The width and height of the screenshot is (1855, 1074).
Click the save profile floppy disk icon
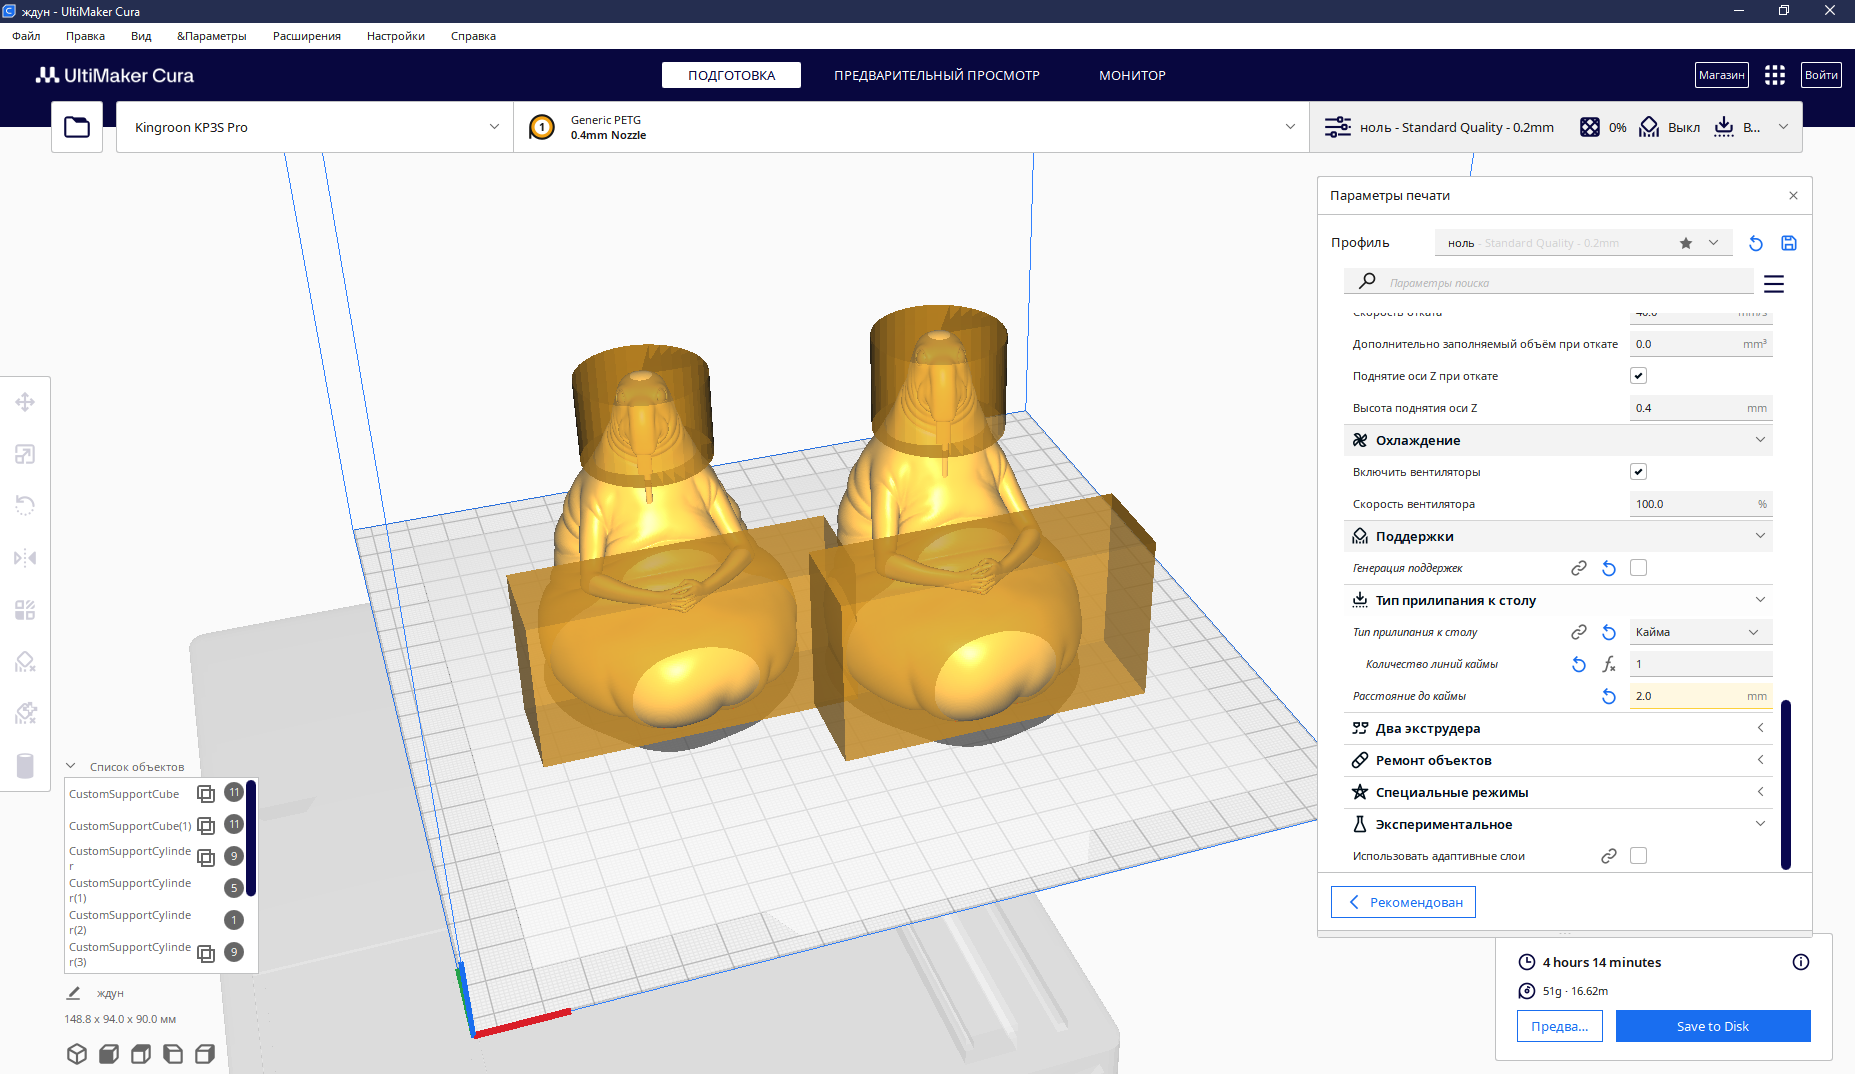(x=1789, y=243)
